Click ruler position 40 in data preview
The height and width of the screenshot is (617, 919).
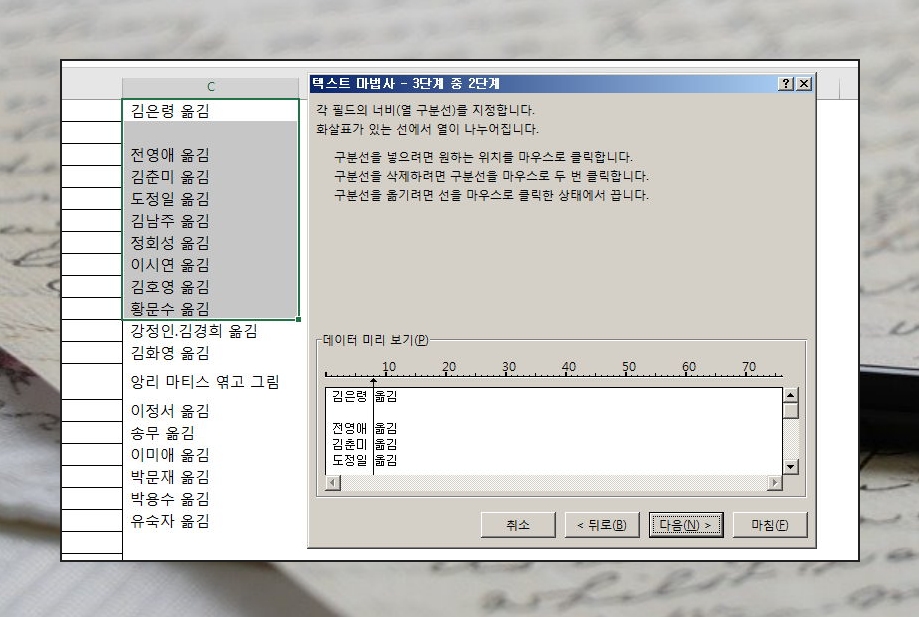pos(569,367)
